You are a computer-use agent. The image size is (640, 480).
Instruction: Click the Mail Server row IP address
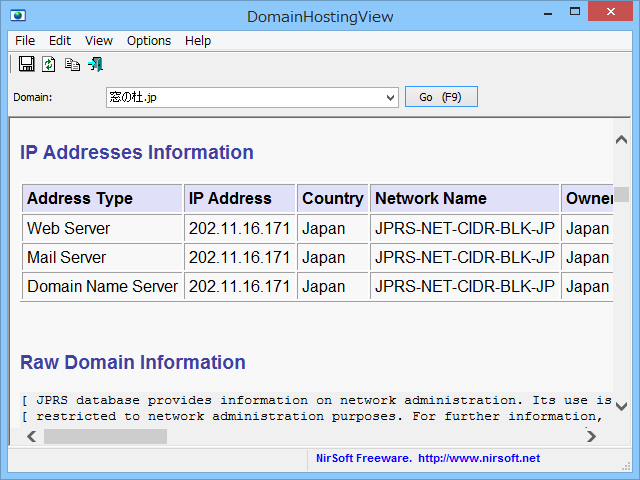tap(240, 258)
